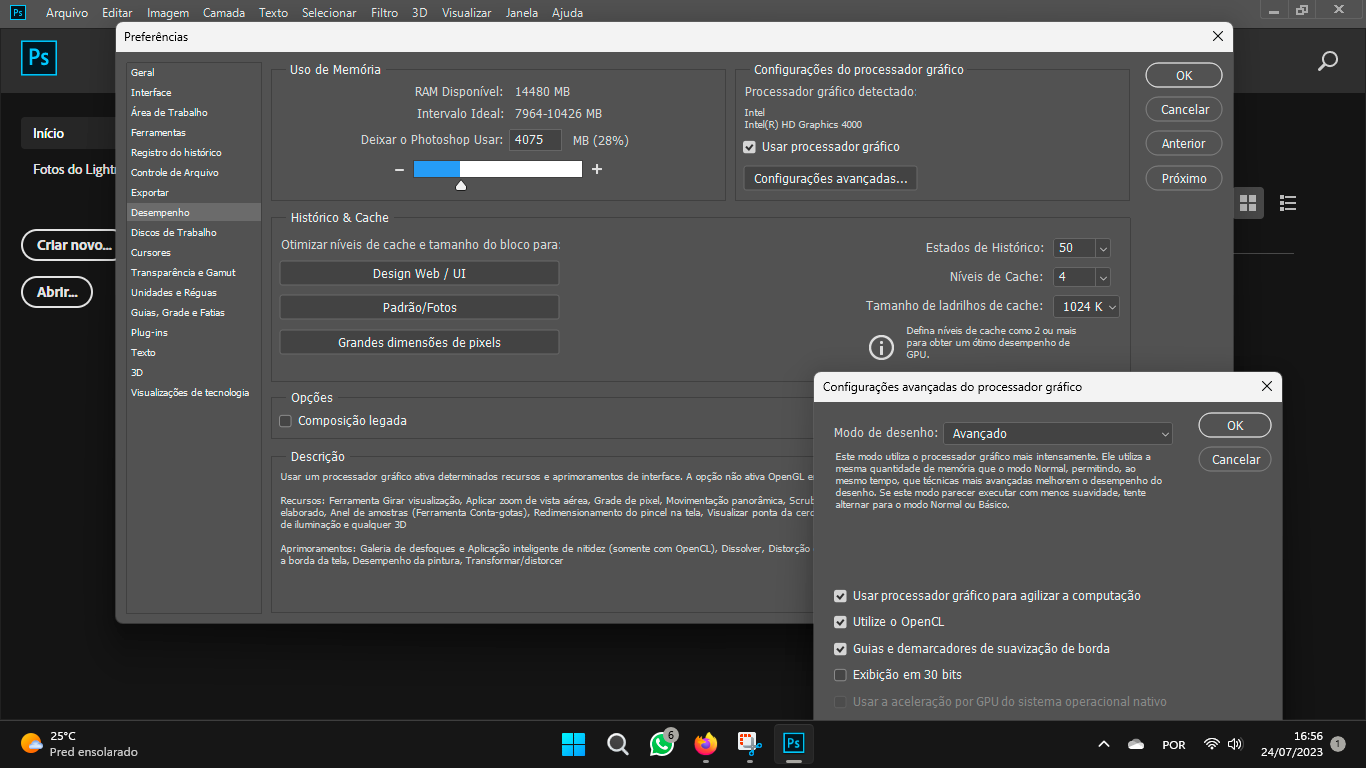Choose Grandes dimensões de pixels preset
Image resolution: width=1366 pixels, height=768 pixels.
pyautogui.click(x=419, y=342)
